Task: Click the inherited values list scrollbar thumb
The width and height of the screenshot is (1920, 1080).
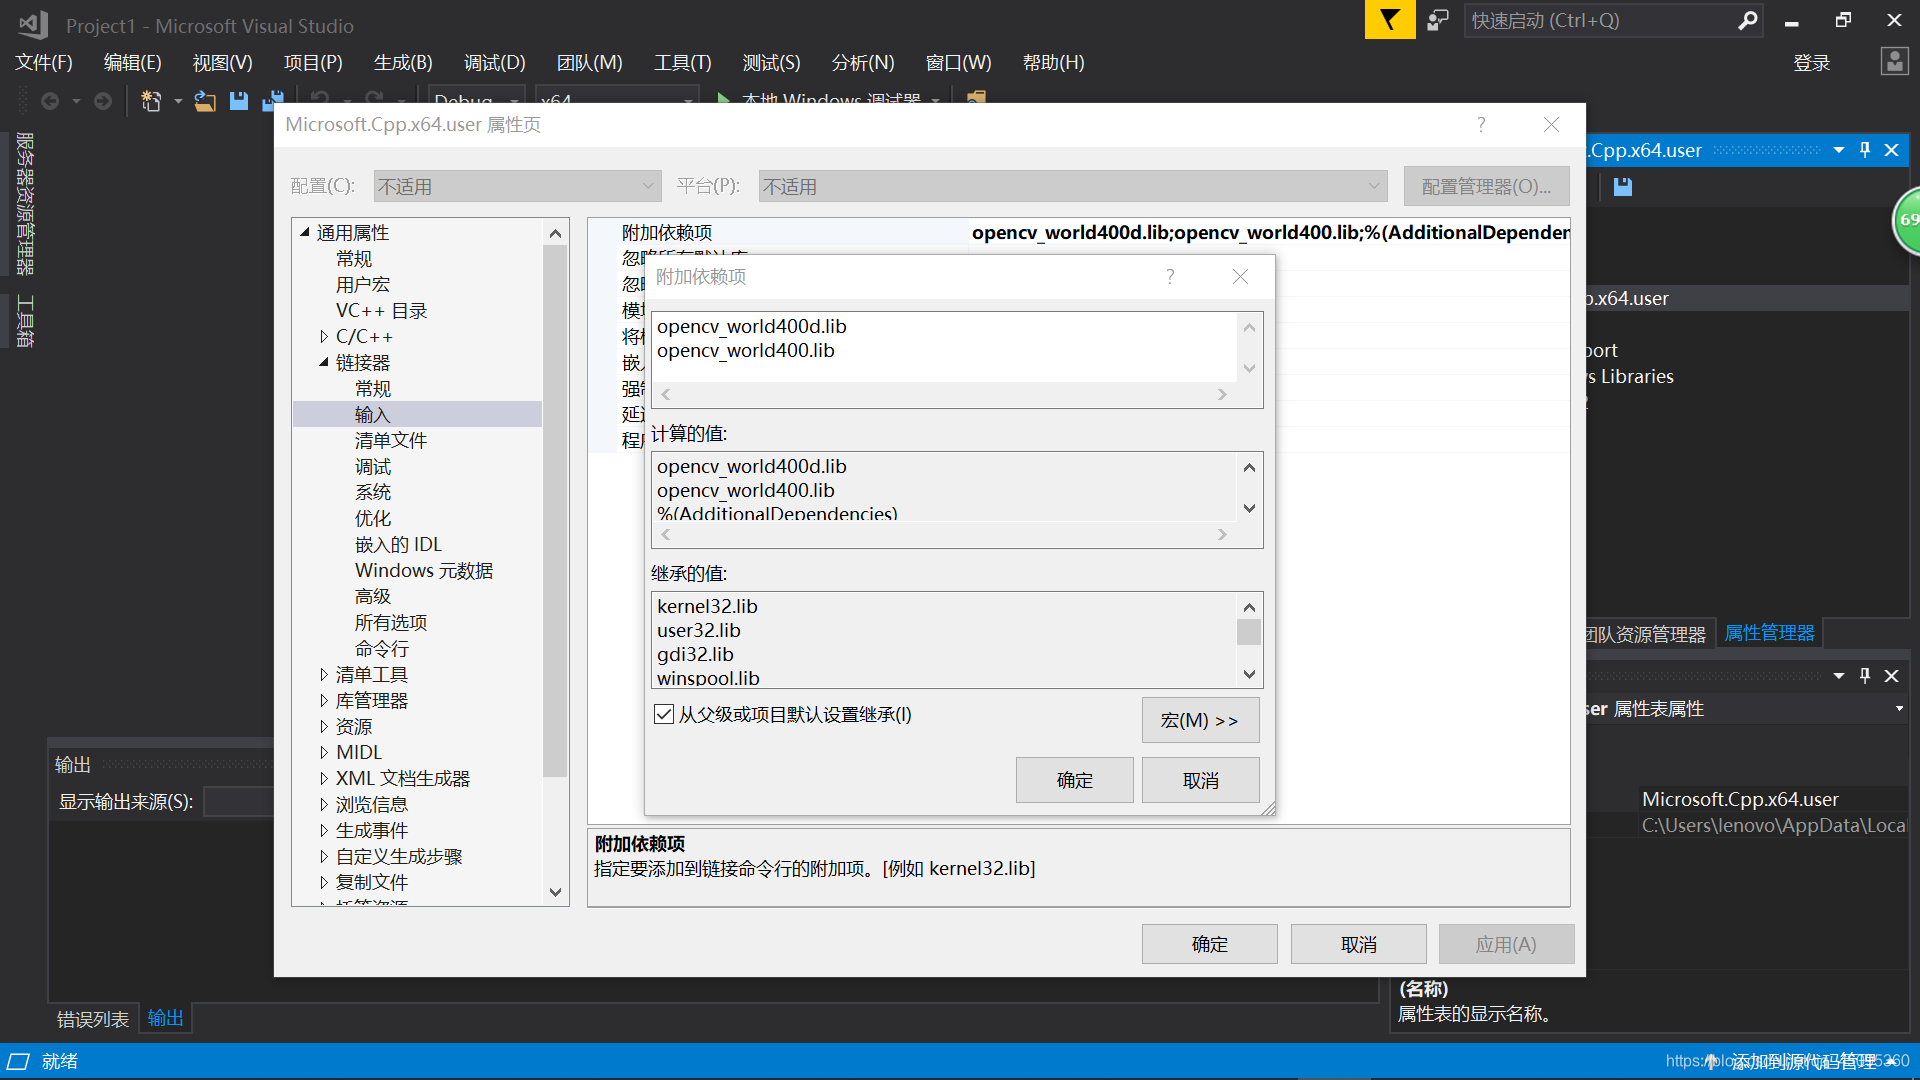Action: pos(1249,632)
